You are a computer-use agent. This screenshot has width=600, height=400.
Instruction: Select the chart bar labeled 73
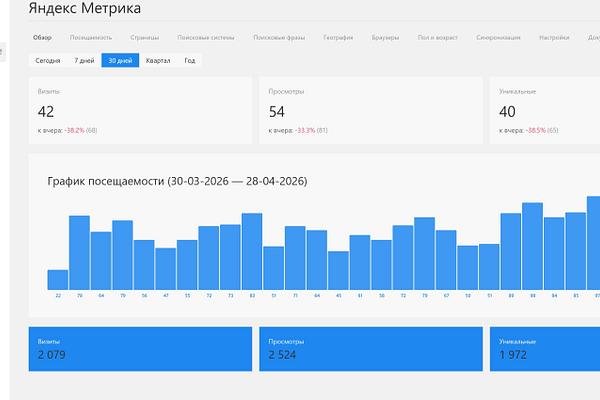point(230,257)
